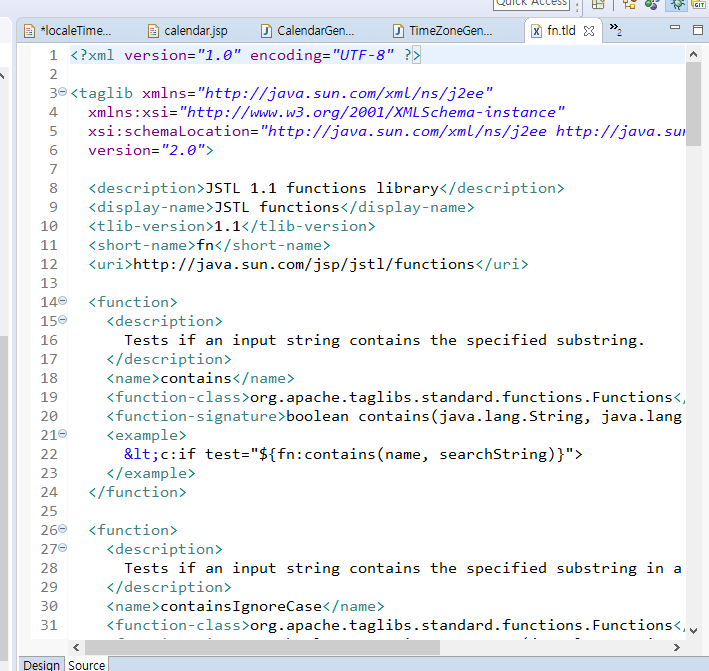Viewport: 709px width, 671px height.
Task: Click the TimeZoneGen Java file icon
Action: tap(398, 31)
